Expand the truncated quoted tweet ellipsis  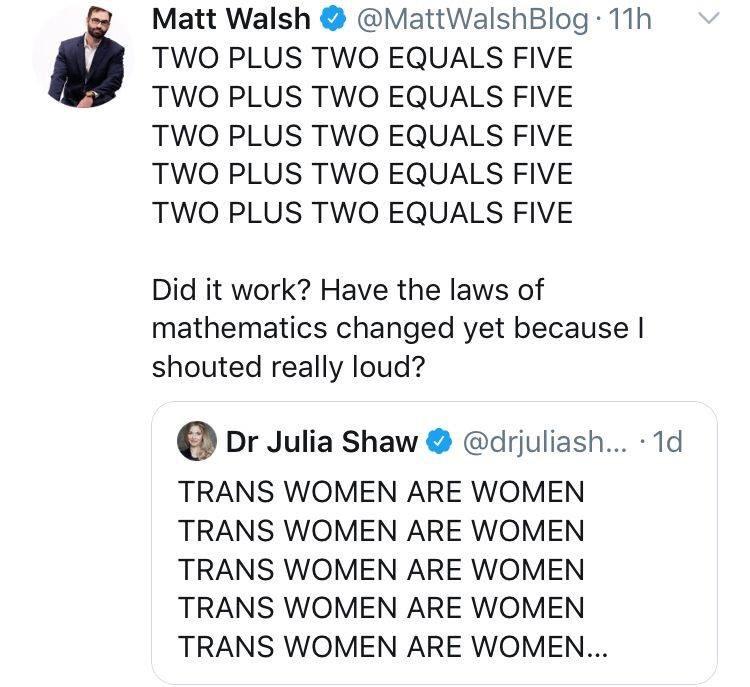point(595,648)
